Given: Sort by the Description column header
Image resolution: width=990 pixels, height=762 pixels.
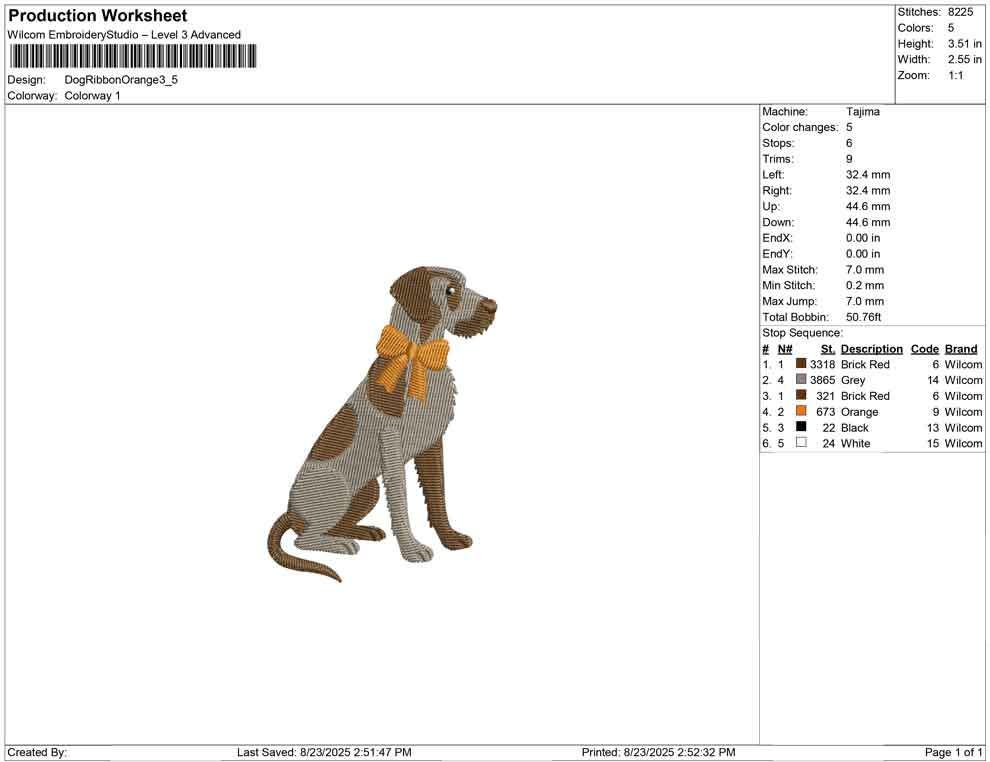Looking at the screenshot, I should pos(871,348).
